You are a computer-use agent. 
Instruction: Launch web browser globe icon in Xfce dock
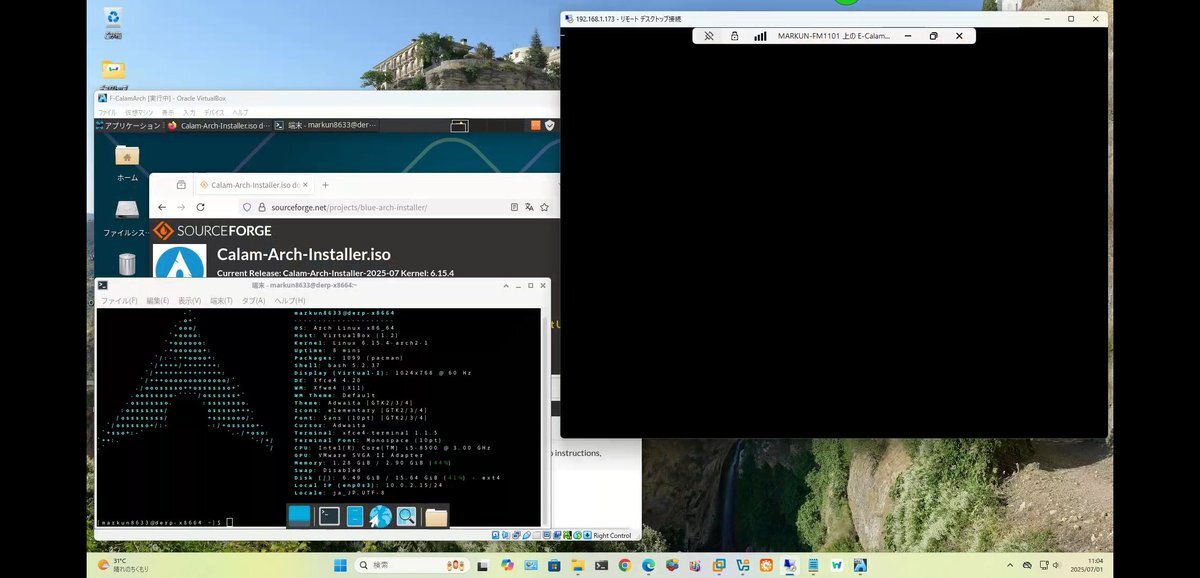pos(380,516)
